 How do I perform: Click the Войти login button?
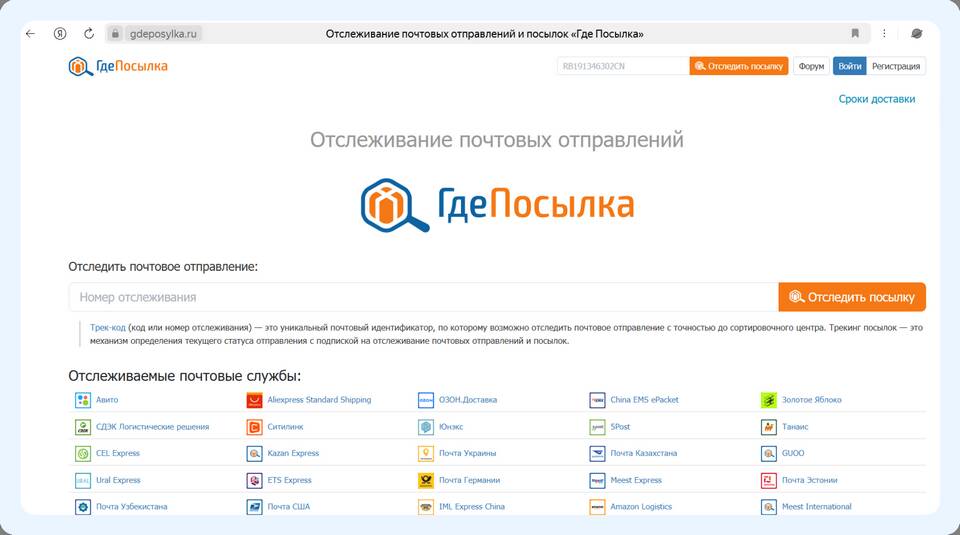[850, 66]
